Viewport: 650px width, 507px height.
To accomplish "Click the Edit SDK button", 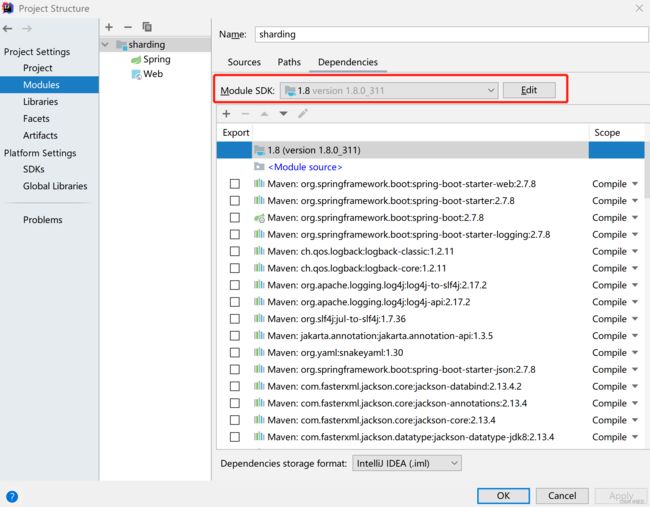I will tap(529, 90).
